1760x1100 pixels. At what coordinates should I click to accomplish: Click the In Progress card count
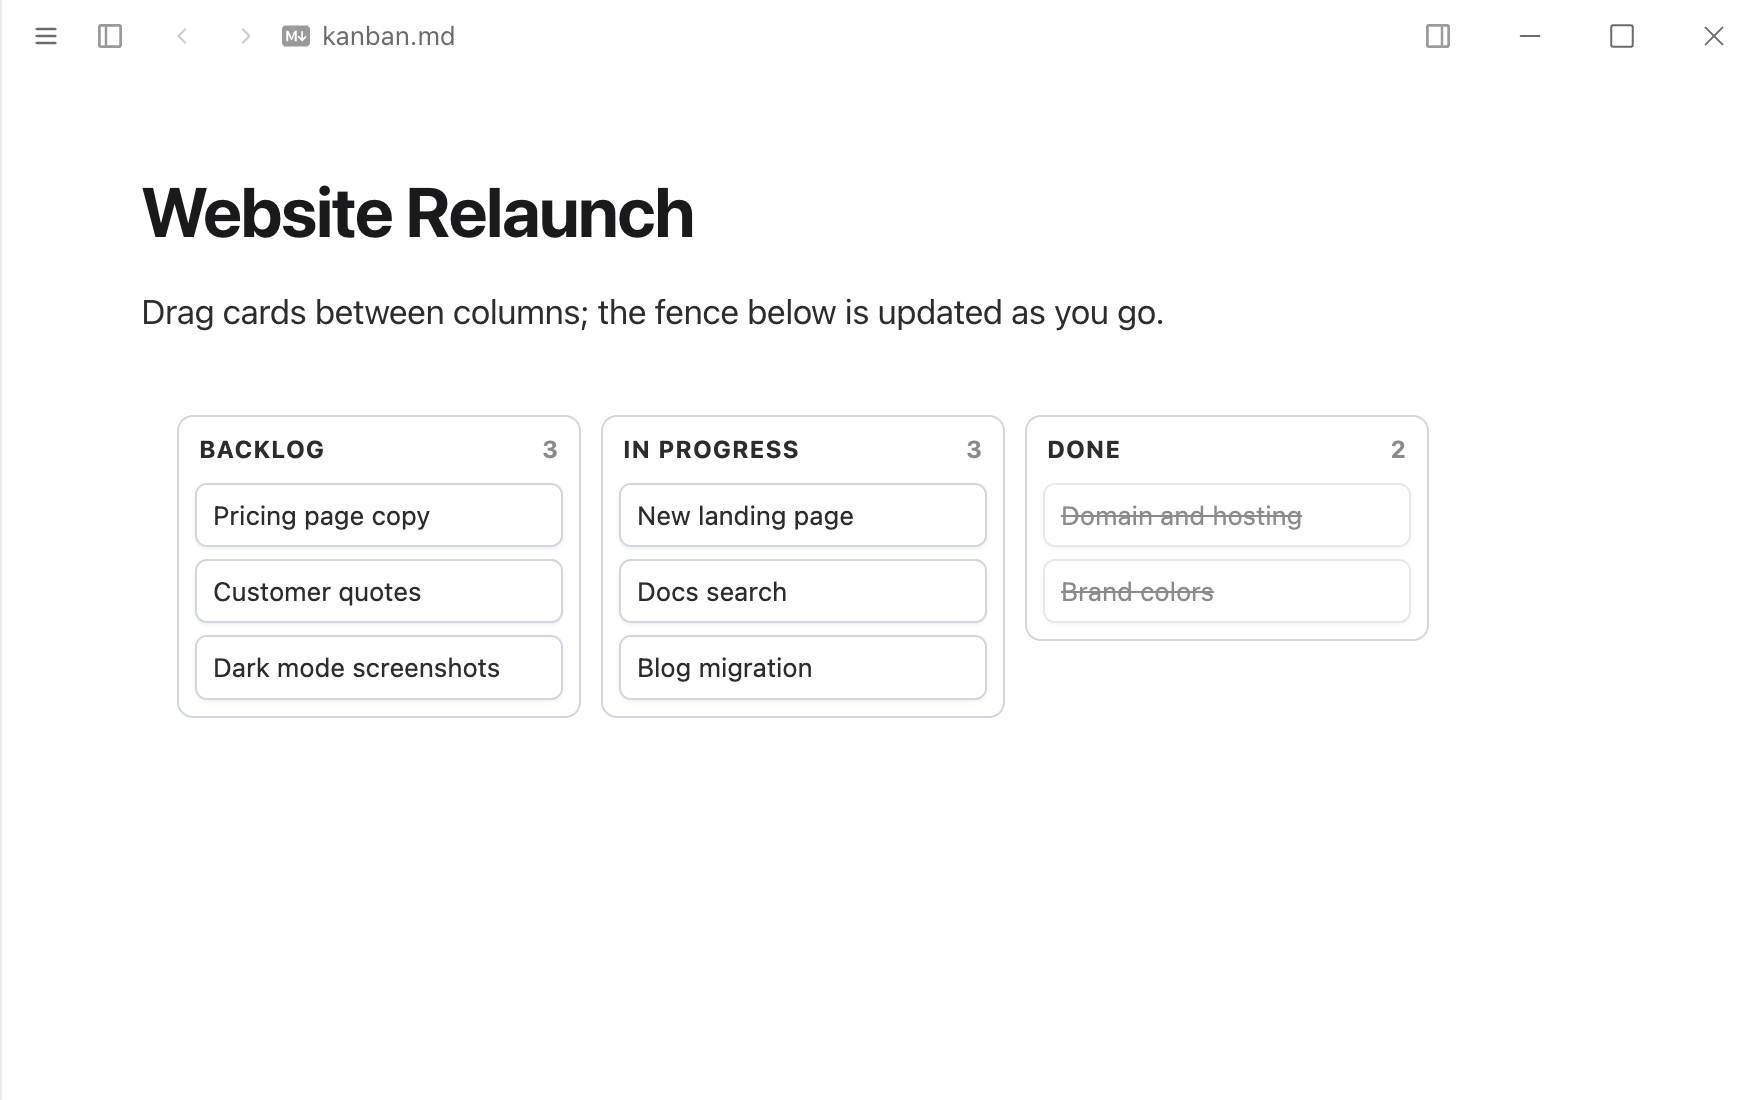(974, 450)
